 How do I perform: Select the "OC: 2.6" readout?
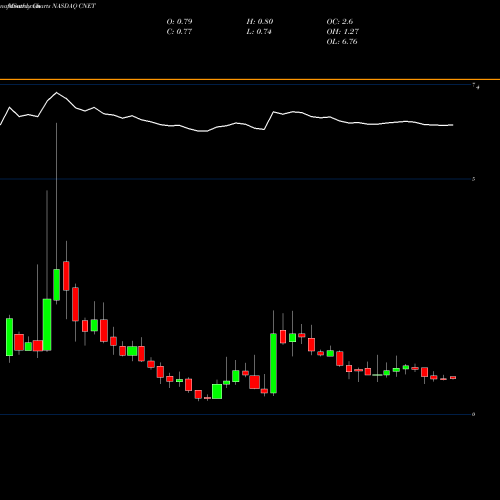coord(340,22)
